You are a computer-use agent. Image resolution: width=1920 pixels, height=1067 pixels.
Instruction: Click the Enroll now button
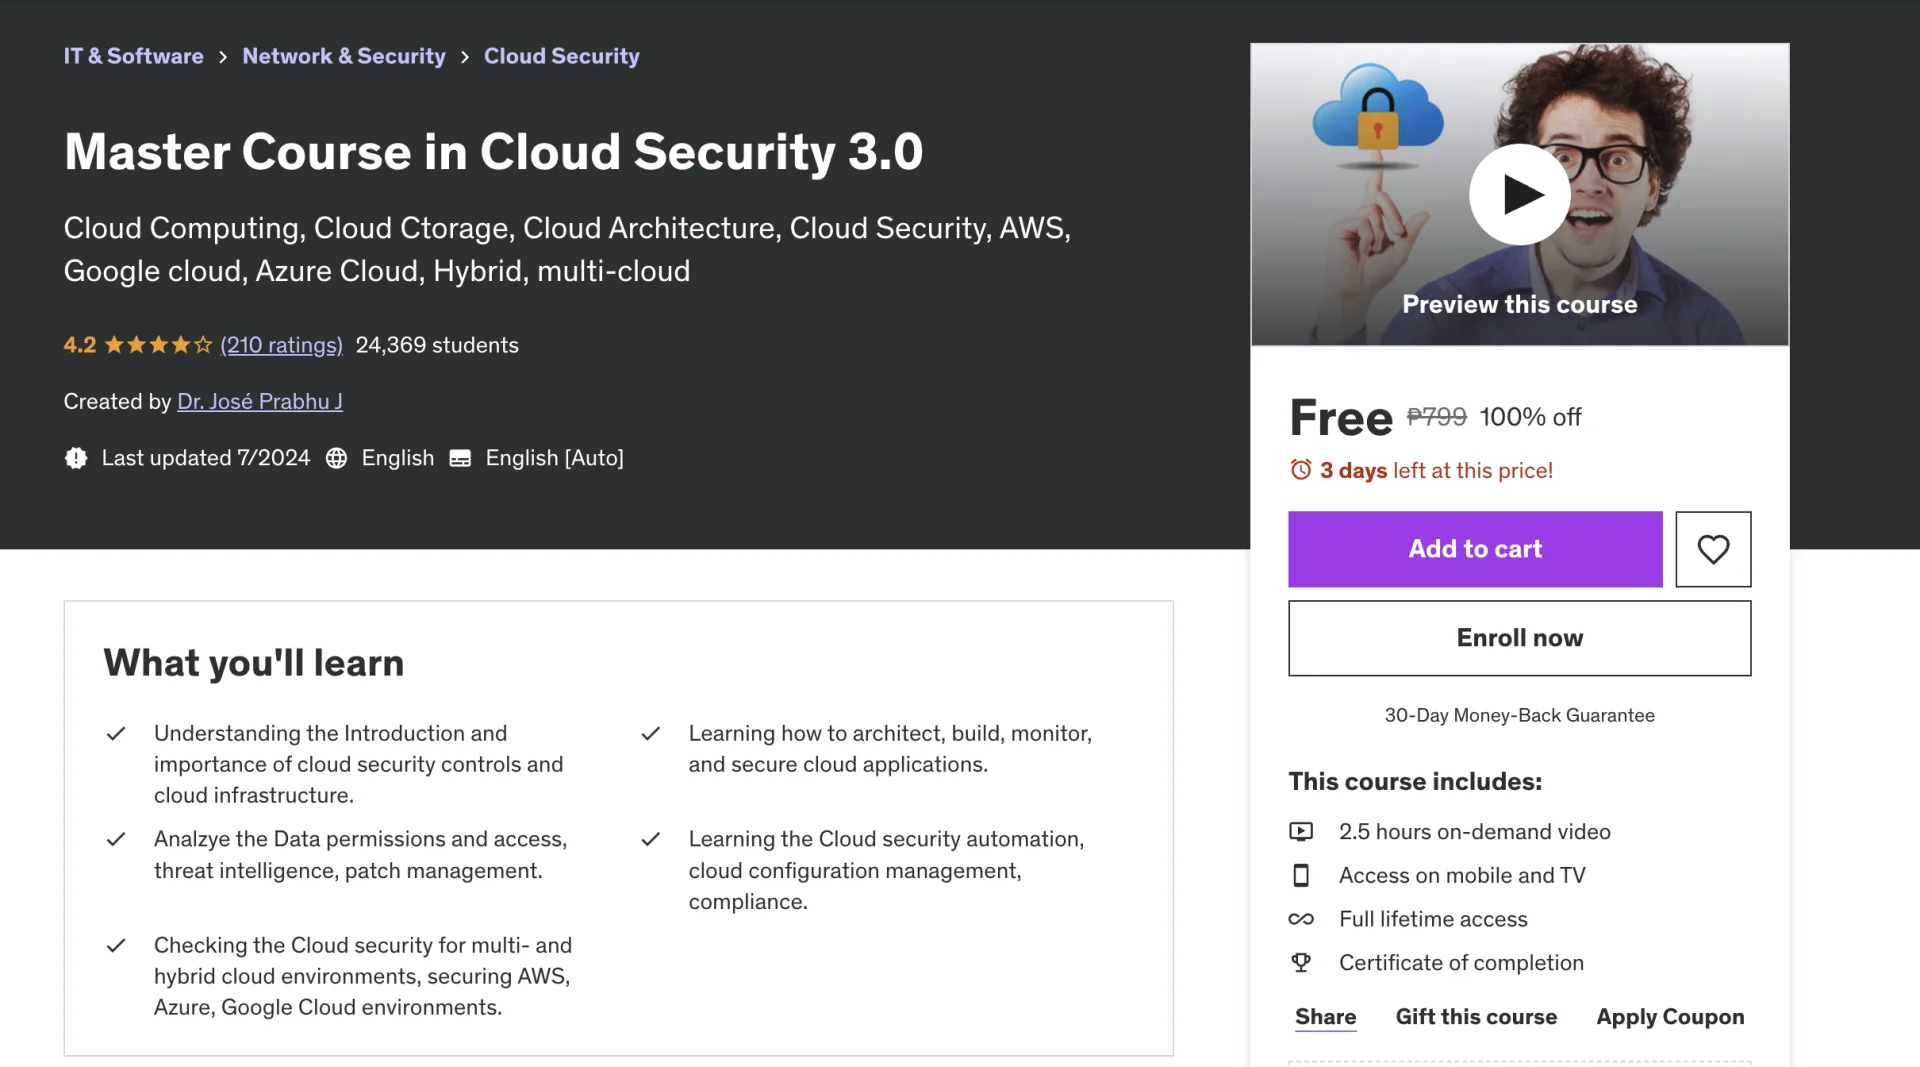[x=1519, y=638]
